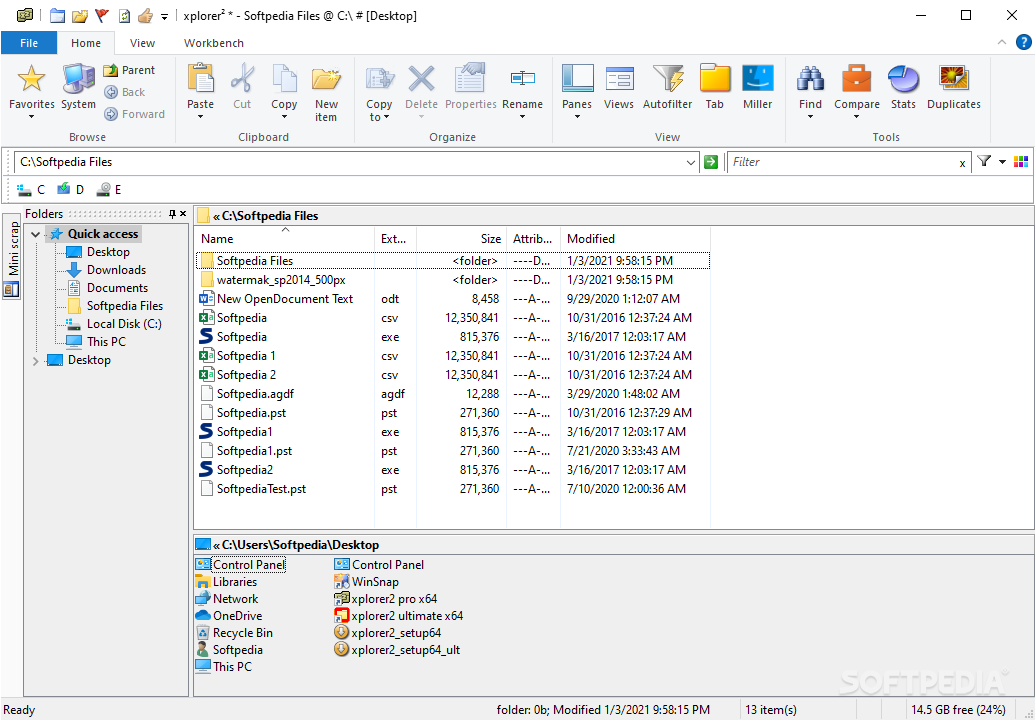
Task: Click the Copy icon
Action: click(x=284, y=79)
